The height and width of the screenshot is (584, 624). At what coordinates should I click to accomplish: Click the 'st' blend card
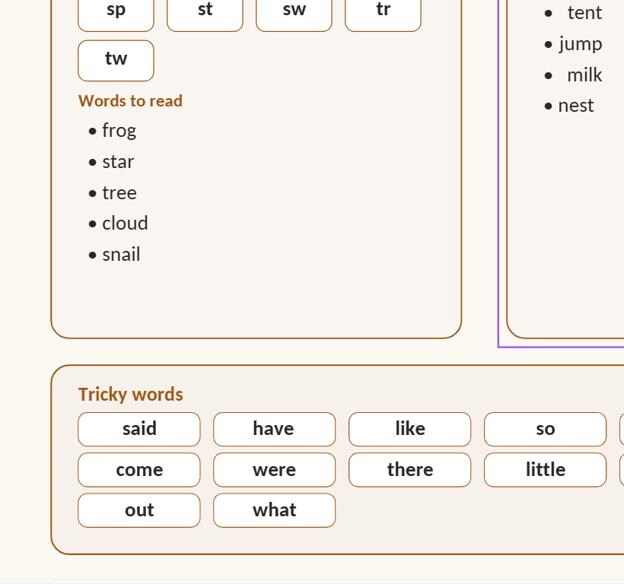pos(205,15)
